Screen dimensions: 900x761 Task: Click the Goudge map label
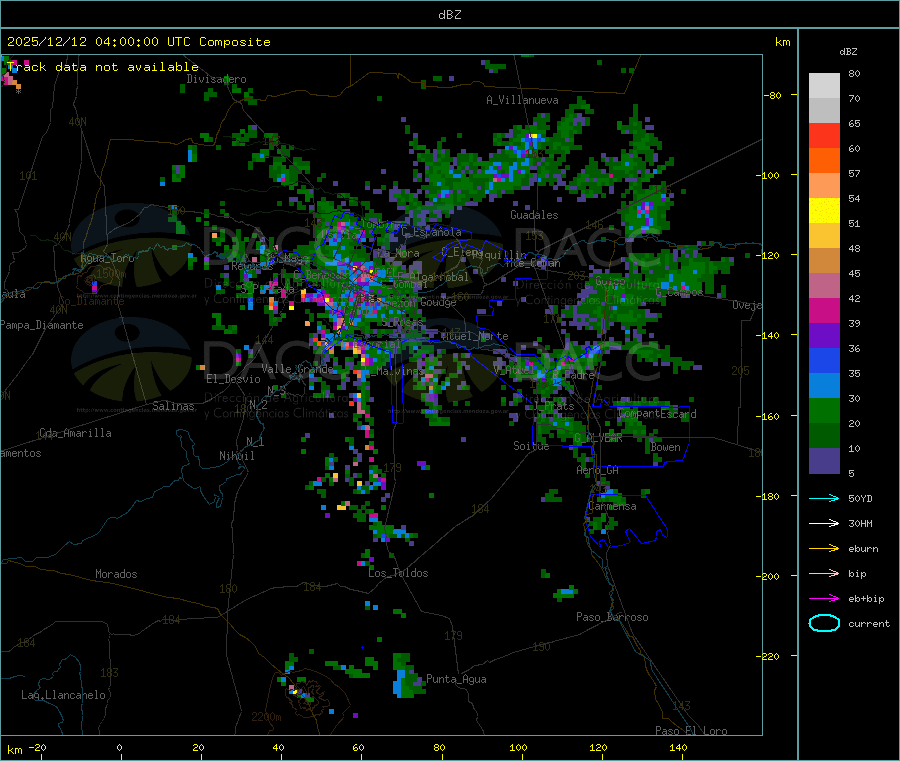coord(439,302)
